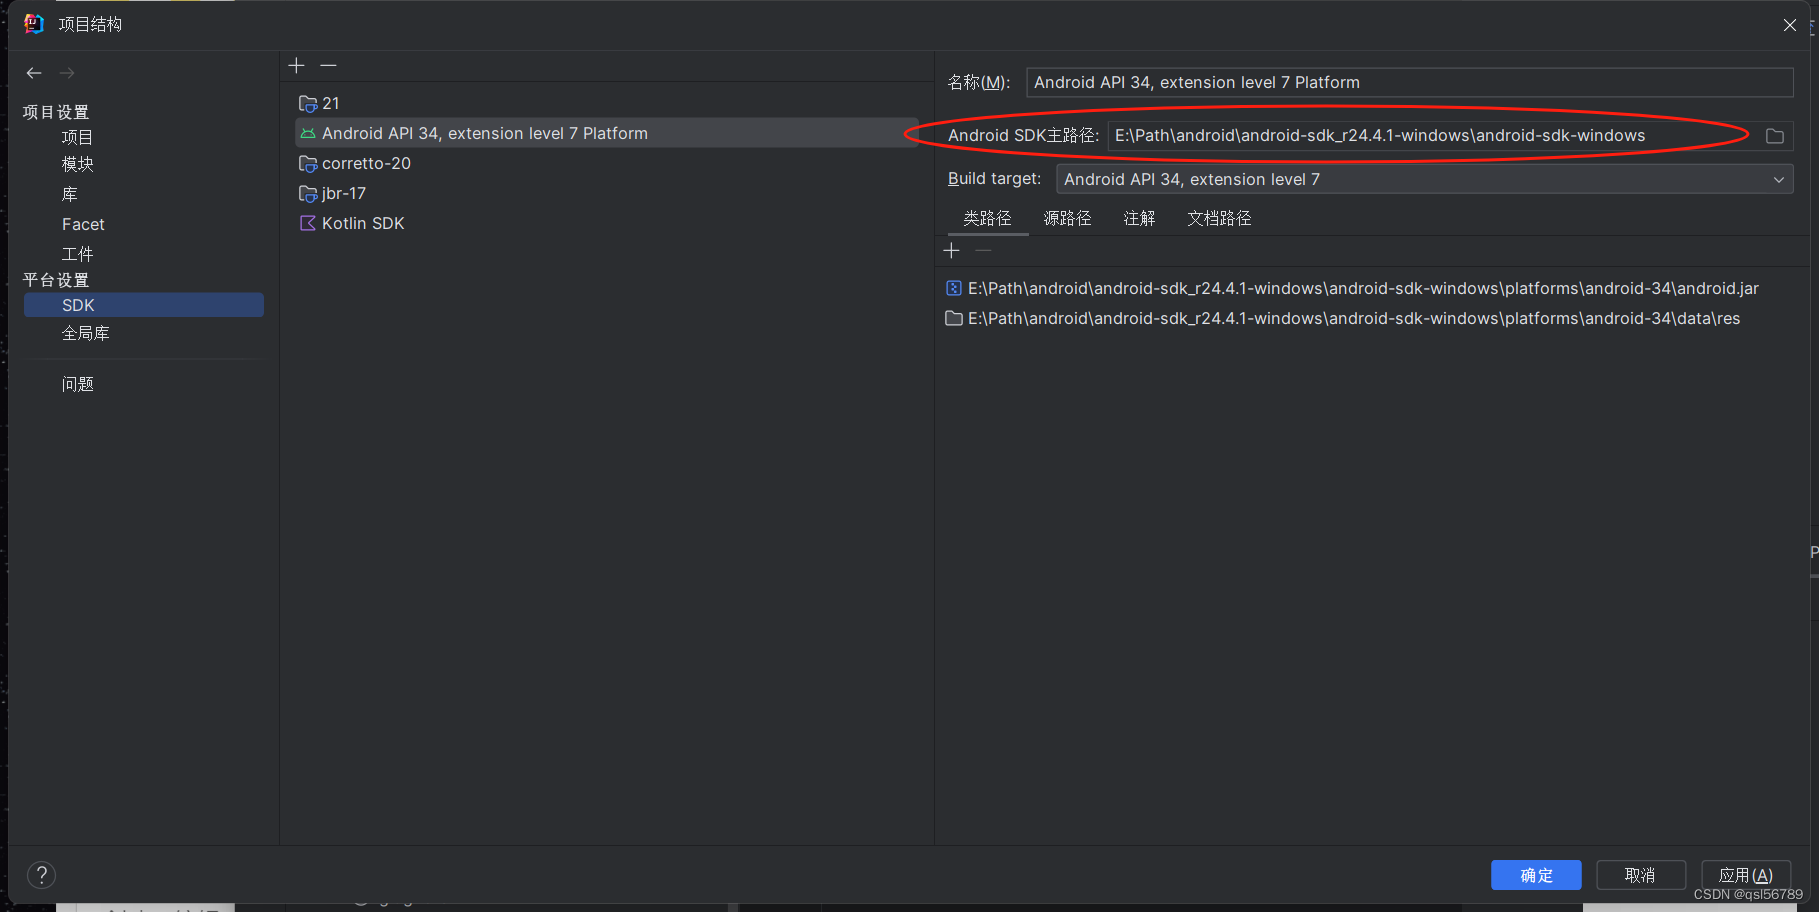Click the plus icon under 类路径 to add entry
This screenshot has width=1819, height=912.
click(x=950, y=250)
